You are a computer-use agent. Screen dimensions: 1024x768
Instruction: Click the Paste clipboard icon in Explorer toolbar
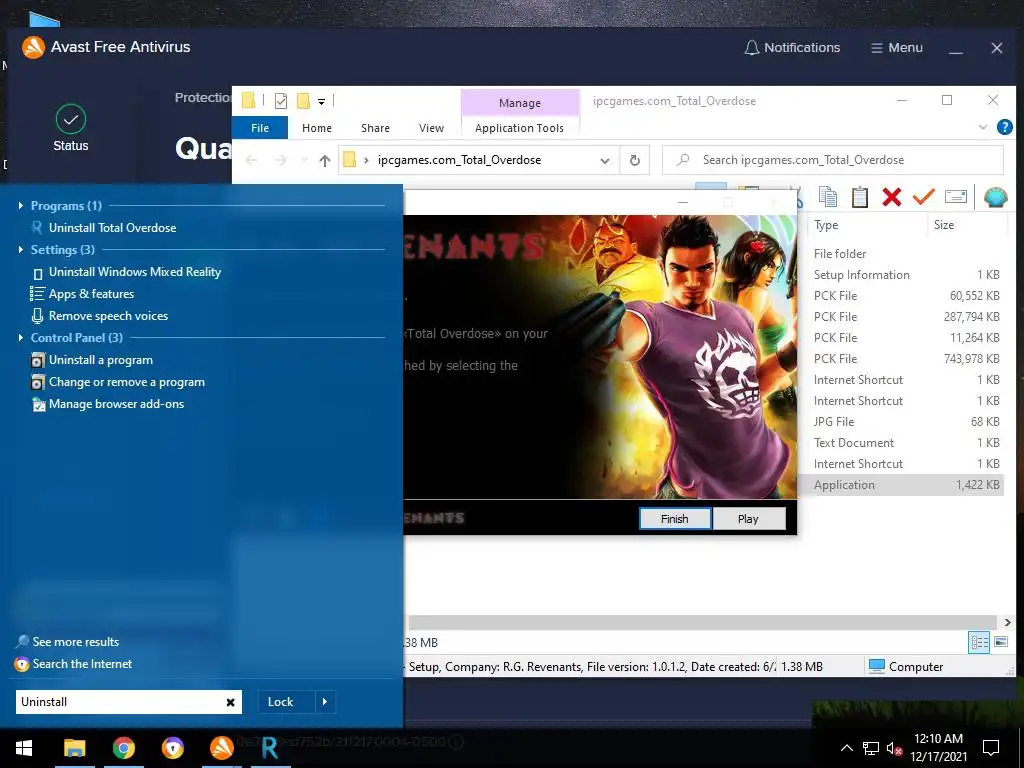[x=859, y=197]
